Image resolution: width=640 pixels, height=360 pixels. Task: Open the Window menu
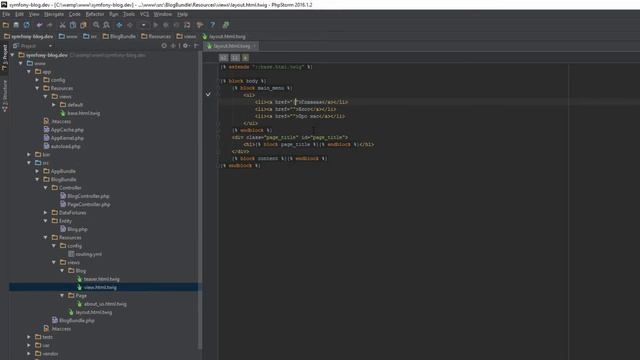[163, 14]
